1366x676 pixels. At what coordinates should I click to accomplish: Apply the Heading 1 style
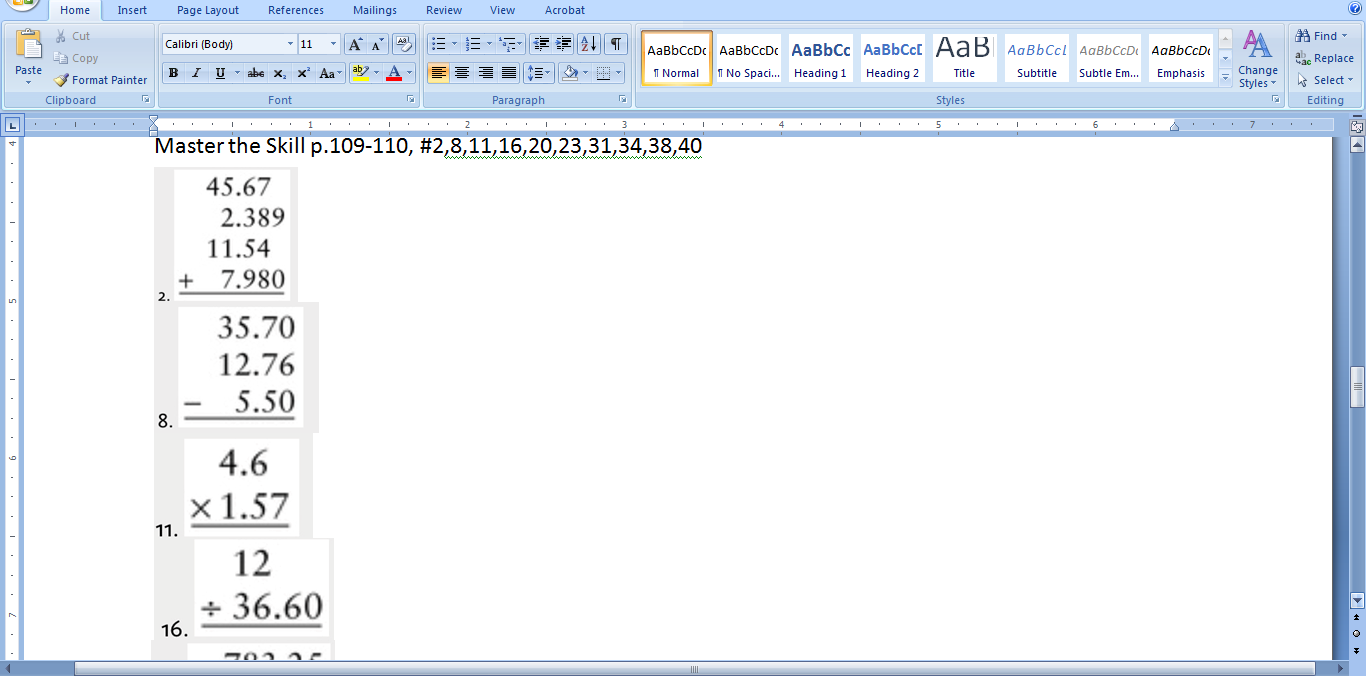point(820,57)
